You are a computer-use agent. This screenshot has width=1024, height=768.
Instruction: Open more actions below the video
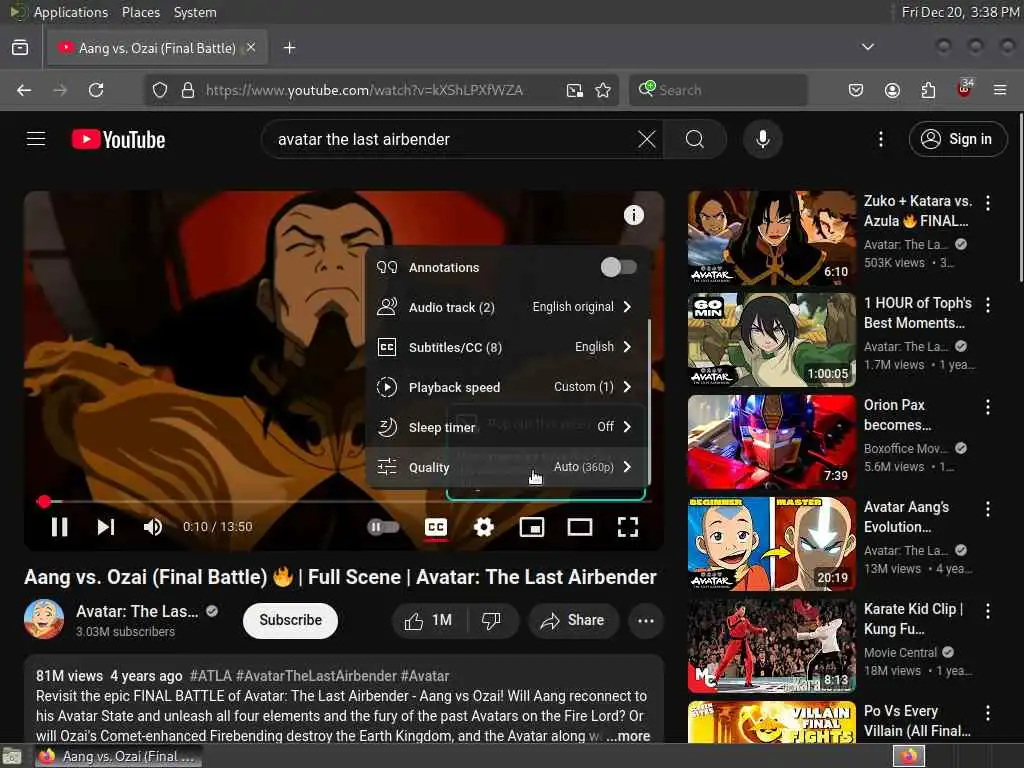click(x=646, y=620)
